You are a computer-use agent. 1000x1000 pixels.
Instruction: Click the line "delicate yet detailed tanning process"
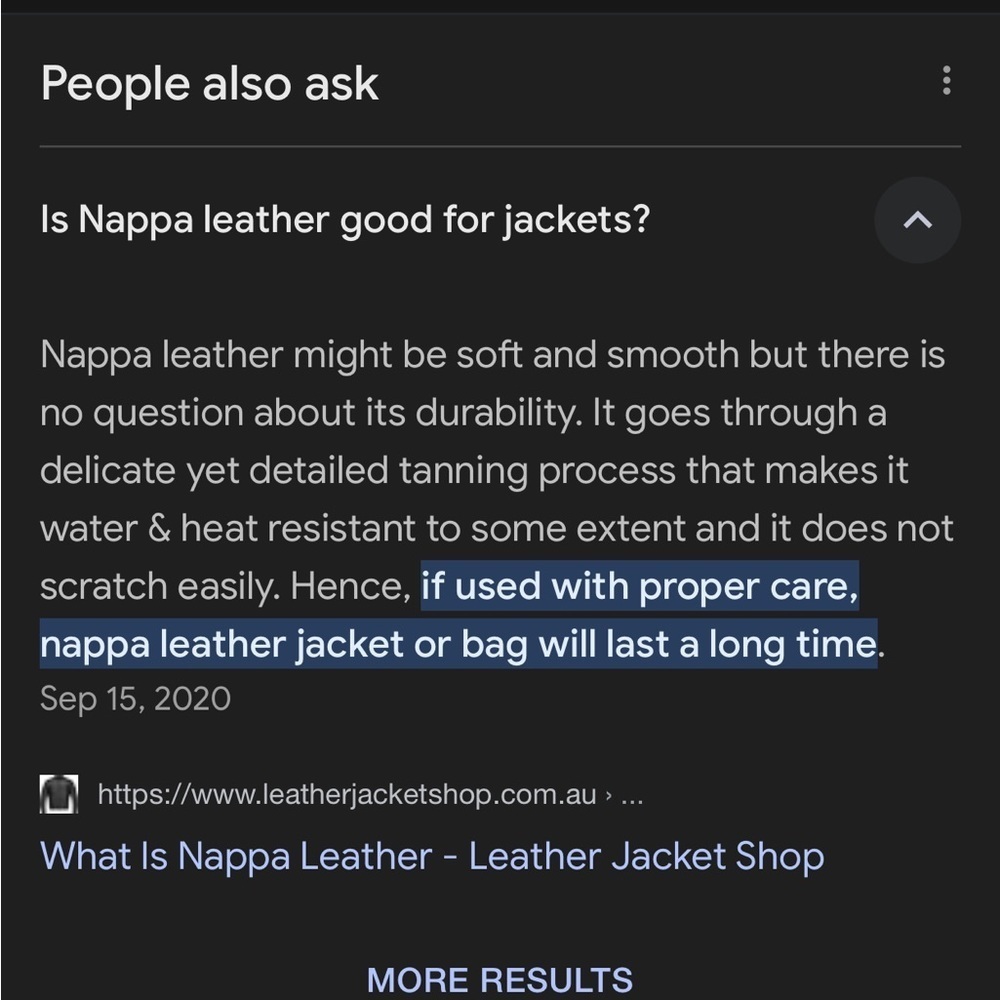point(474,471)
